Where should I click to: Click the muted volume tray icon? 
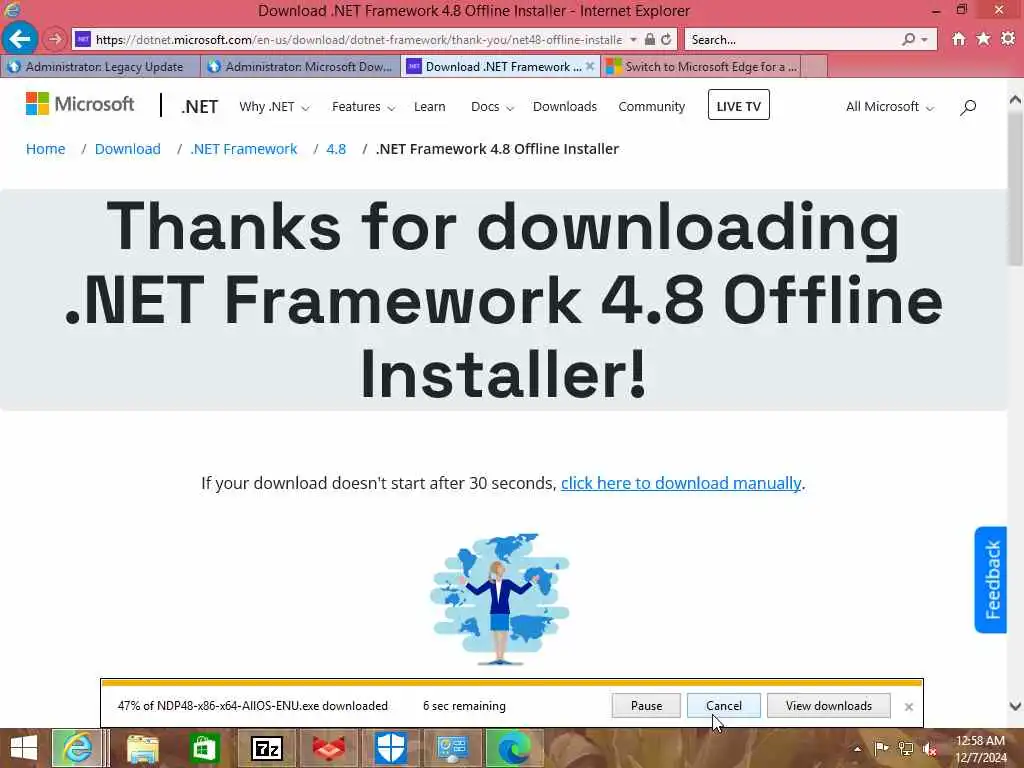[929, 749]
